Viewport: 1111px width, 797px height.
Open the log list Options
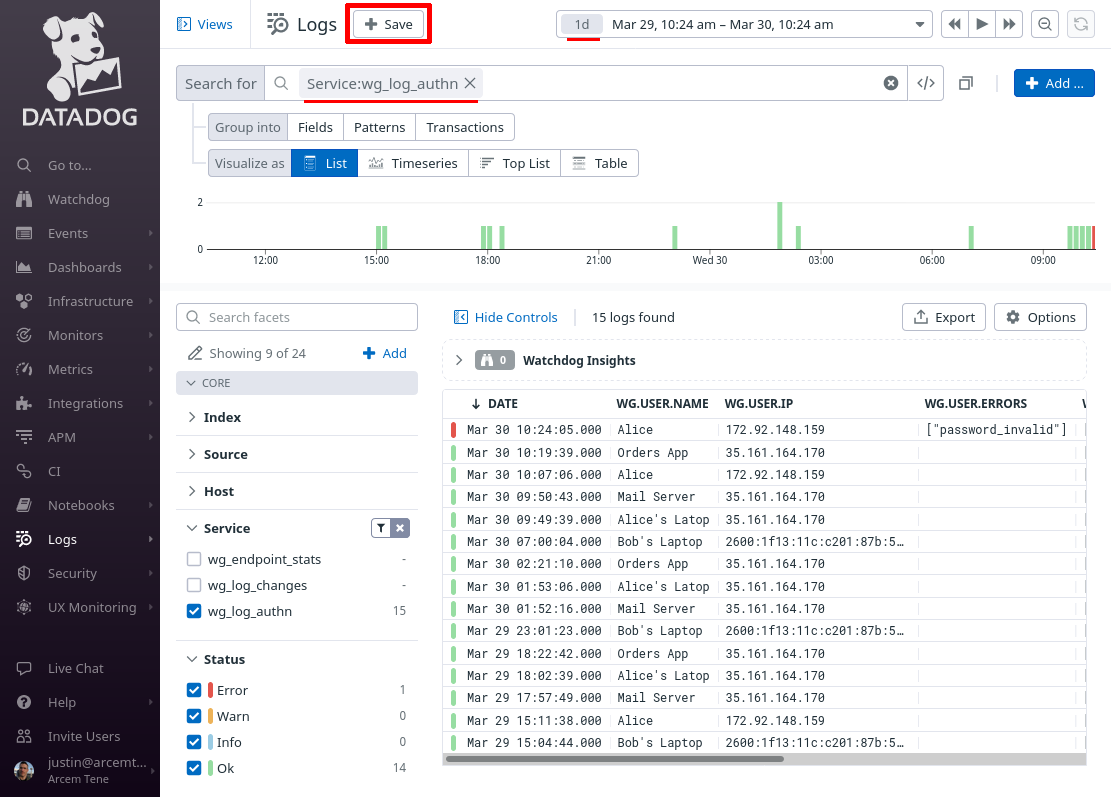(1040, 317)
